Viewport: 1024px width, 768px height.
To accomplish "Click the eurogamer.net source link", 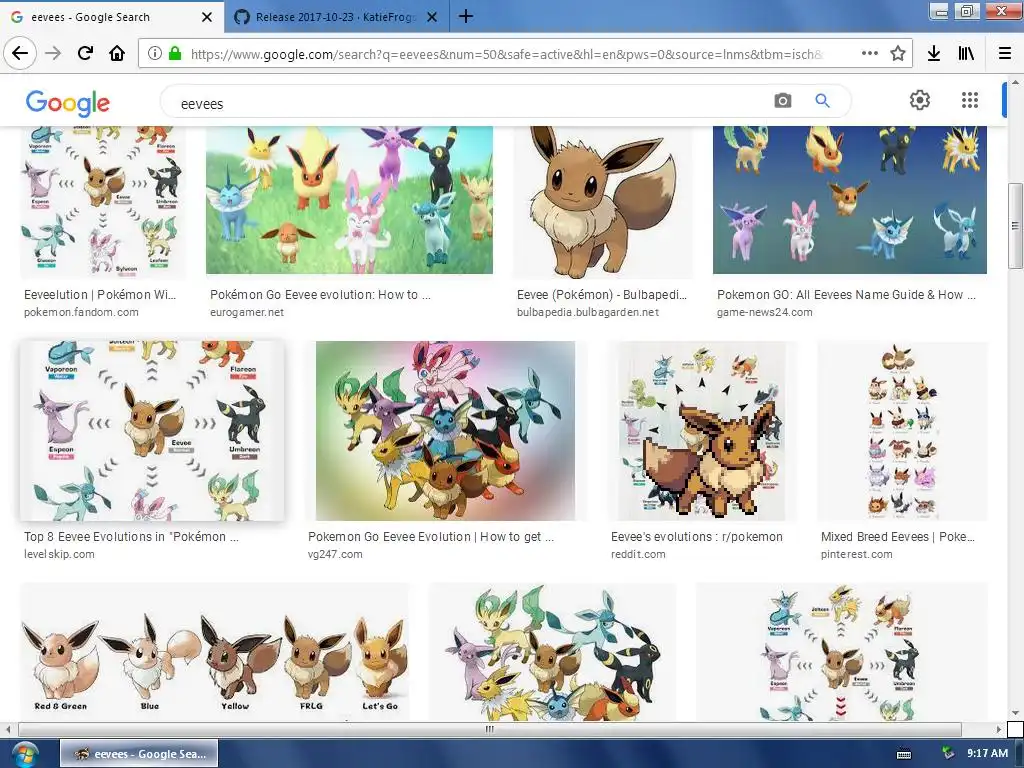I will tap(247, 312).
